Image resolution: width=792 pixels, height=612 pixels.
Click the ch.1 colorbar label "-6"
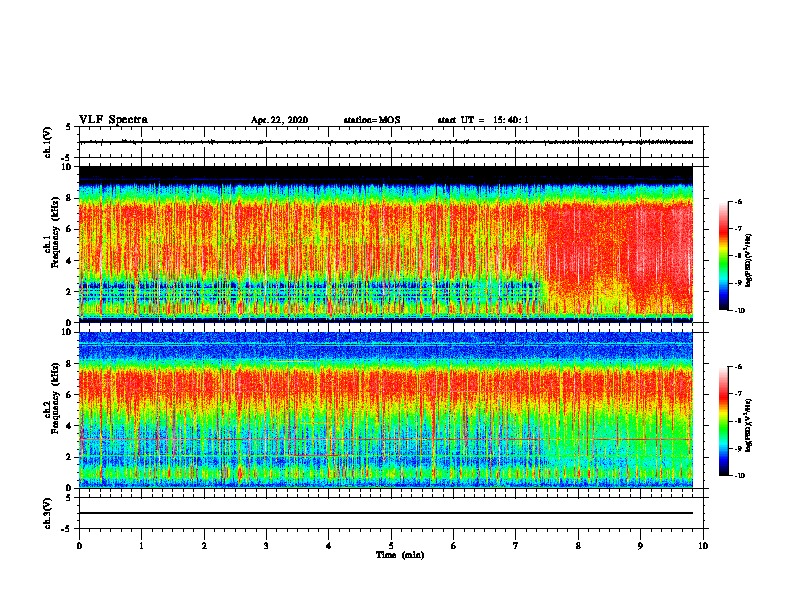[738, 202]
